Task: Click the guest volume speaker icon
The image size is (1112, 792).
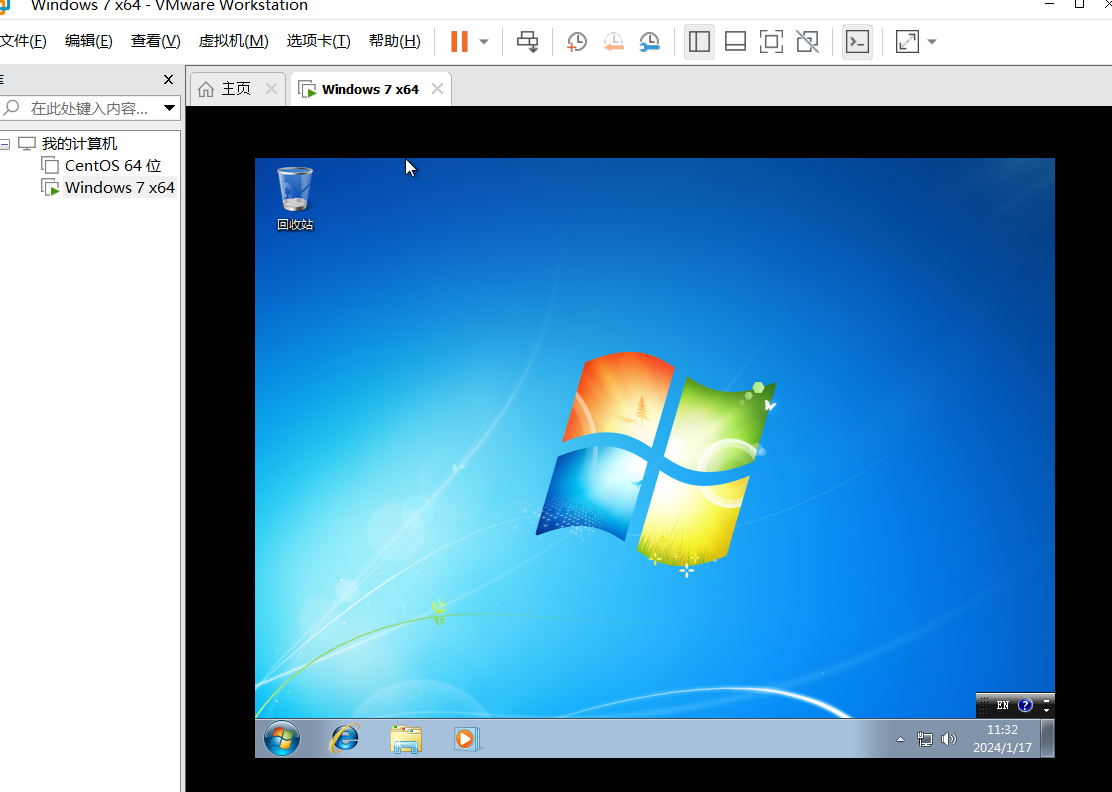Action: [x=949, y=740]
